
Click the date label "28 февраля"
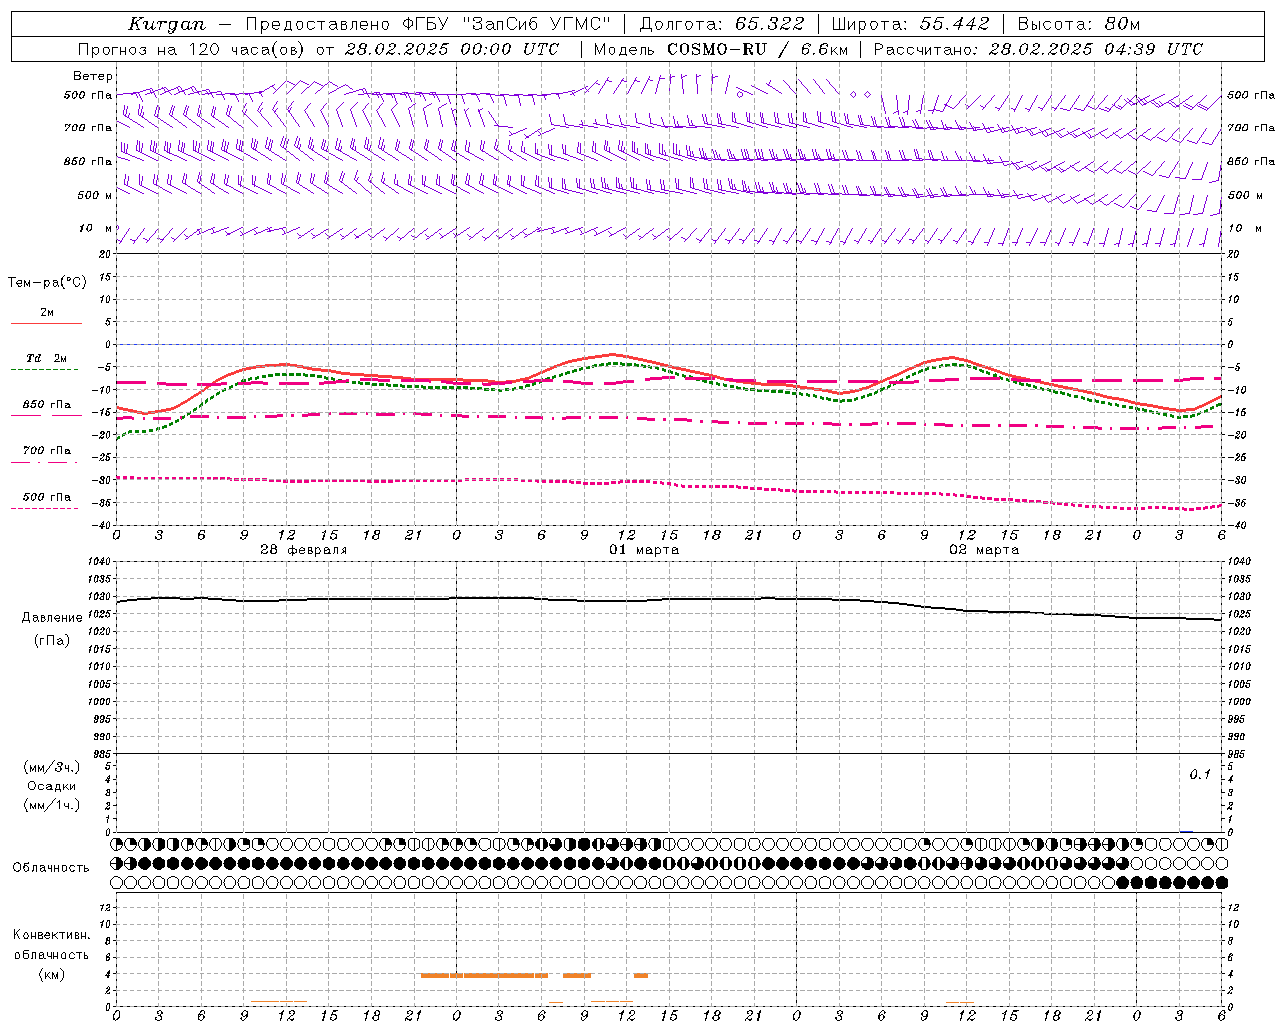[x=304, y=550]
